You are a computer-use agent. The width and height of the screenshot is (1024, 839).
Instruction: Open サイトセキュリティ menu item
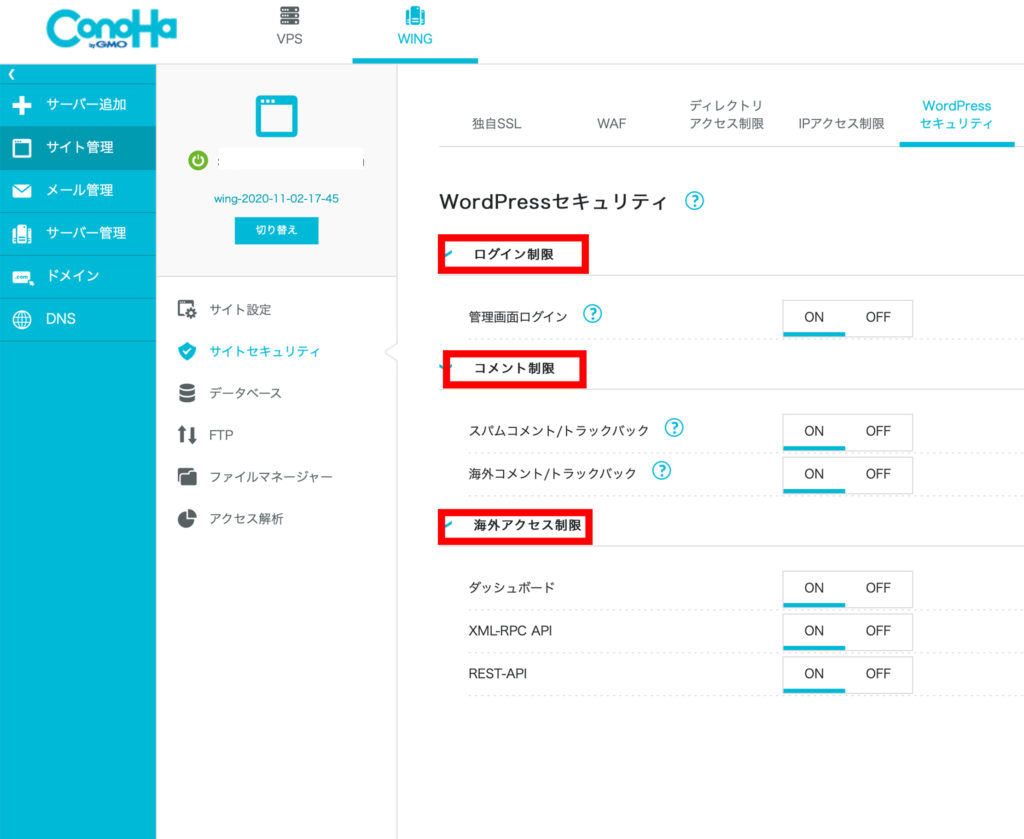[x=264, y=351]
